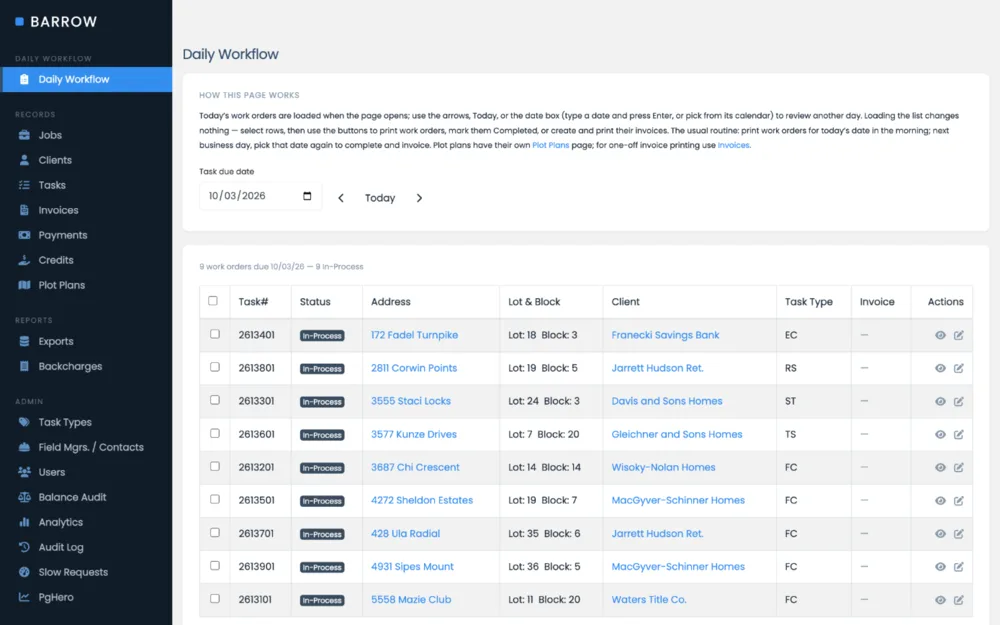The height and width of the screenshot is (625, 1000).
Task: Toggle the select-all header checkbox
Action: [x=213, y=301]
